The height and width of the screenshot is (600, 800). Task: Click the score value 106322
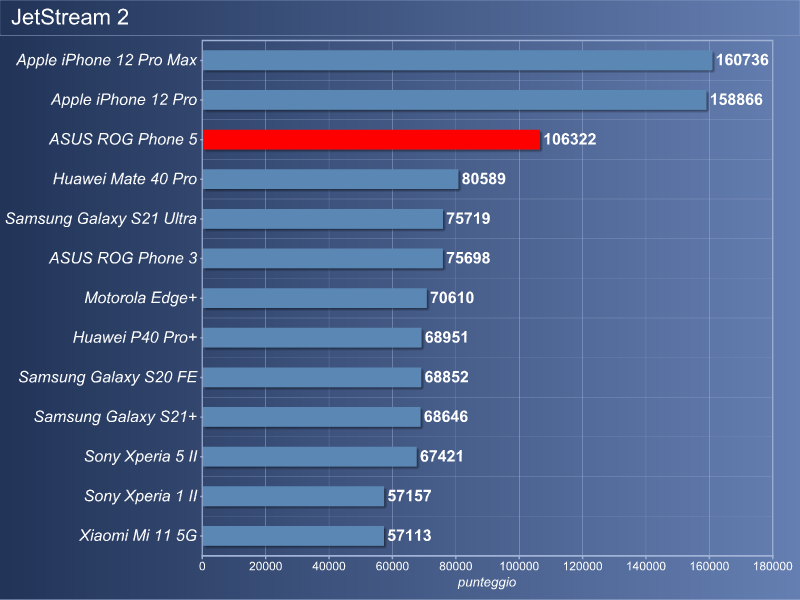pyautogui.click(x=570, y=139)
